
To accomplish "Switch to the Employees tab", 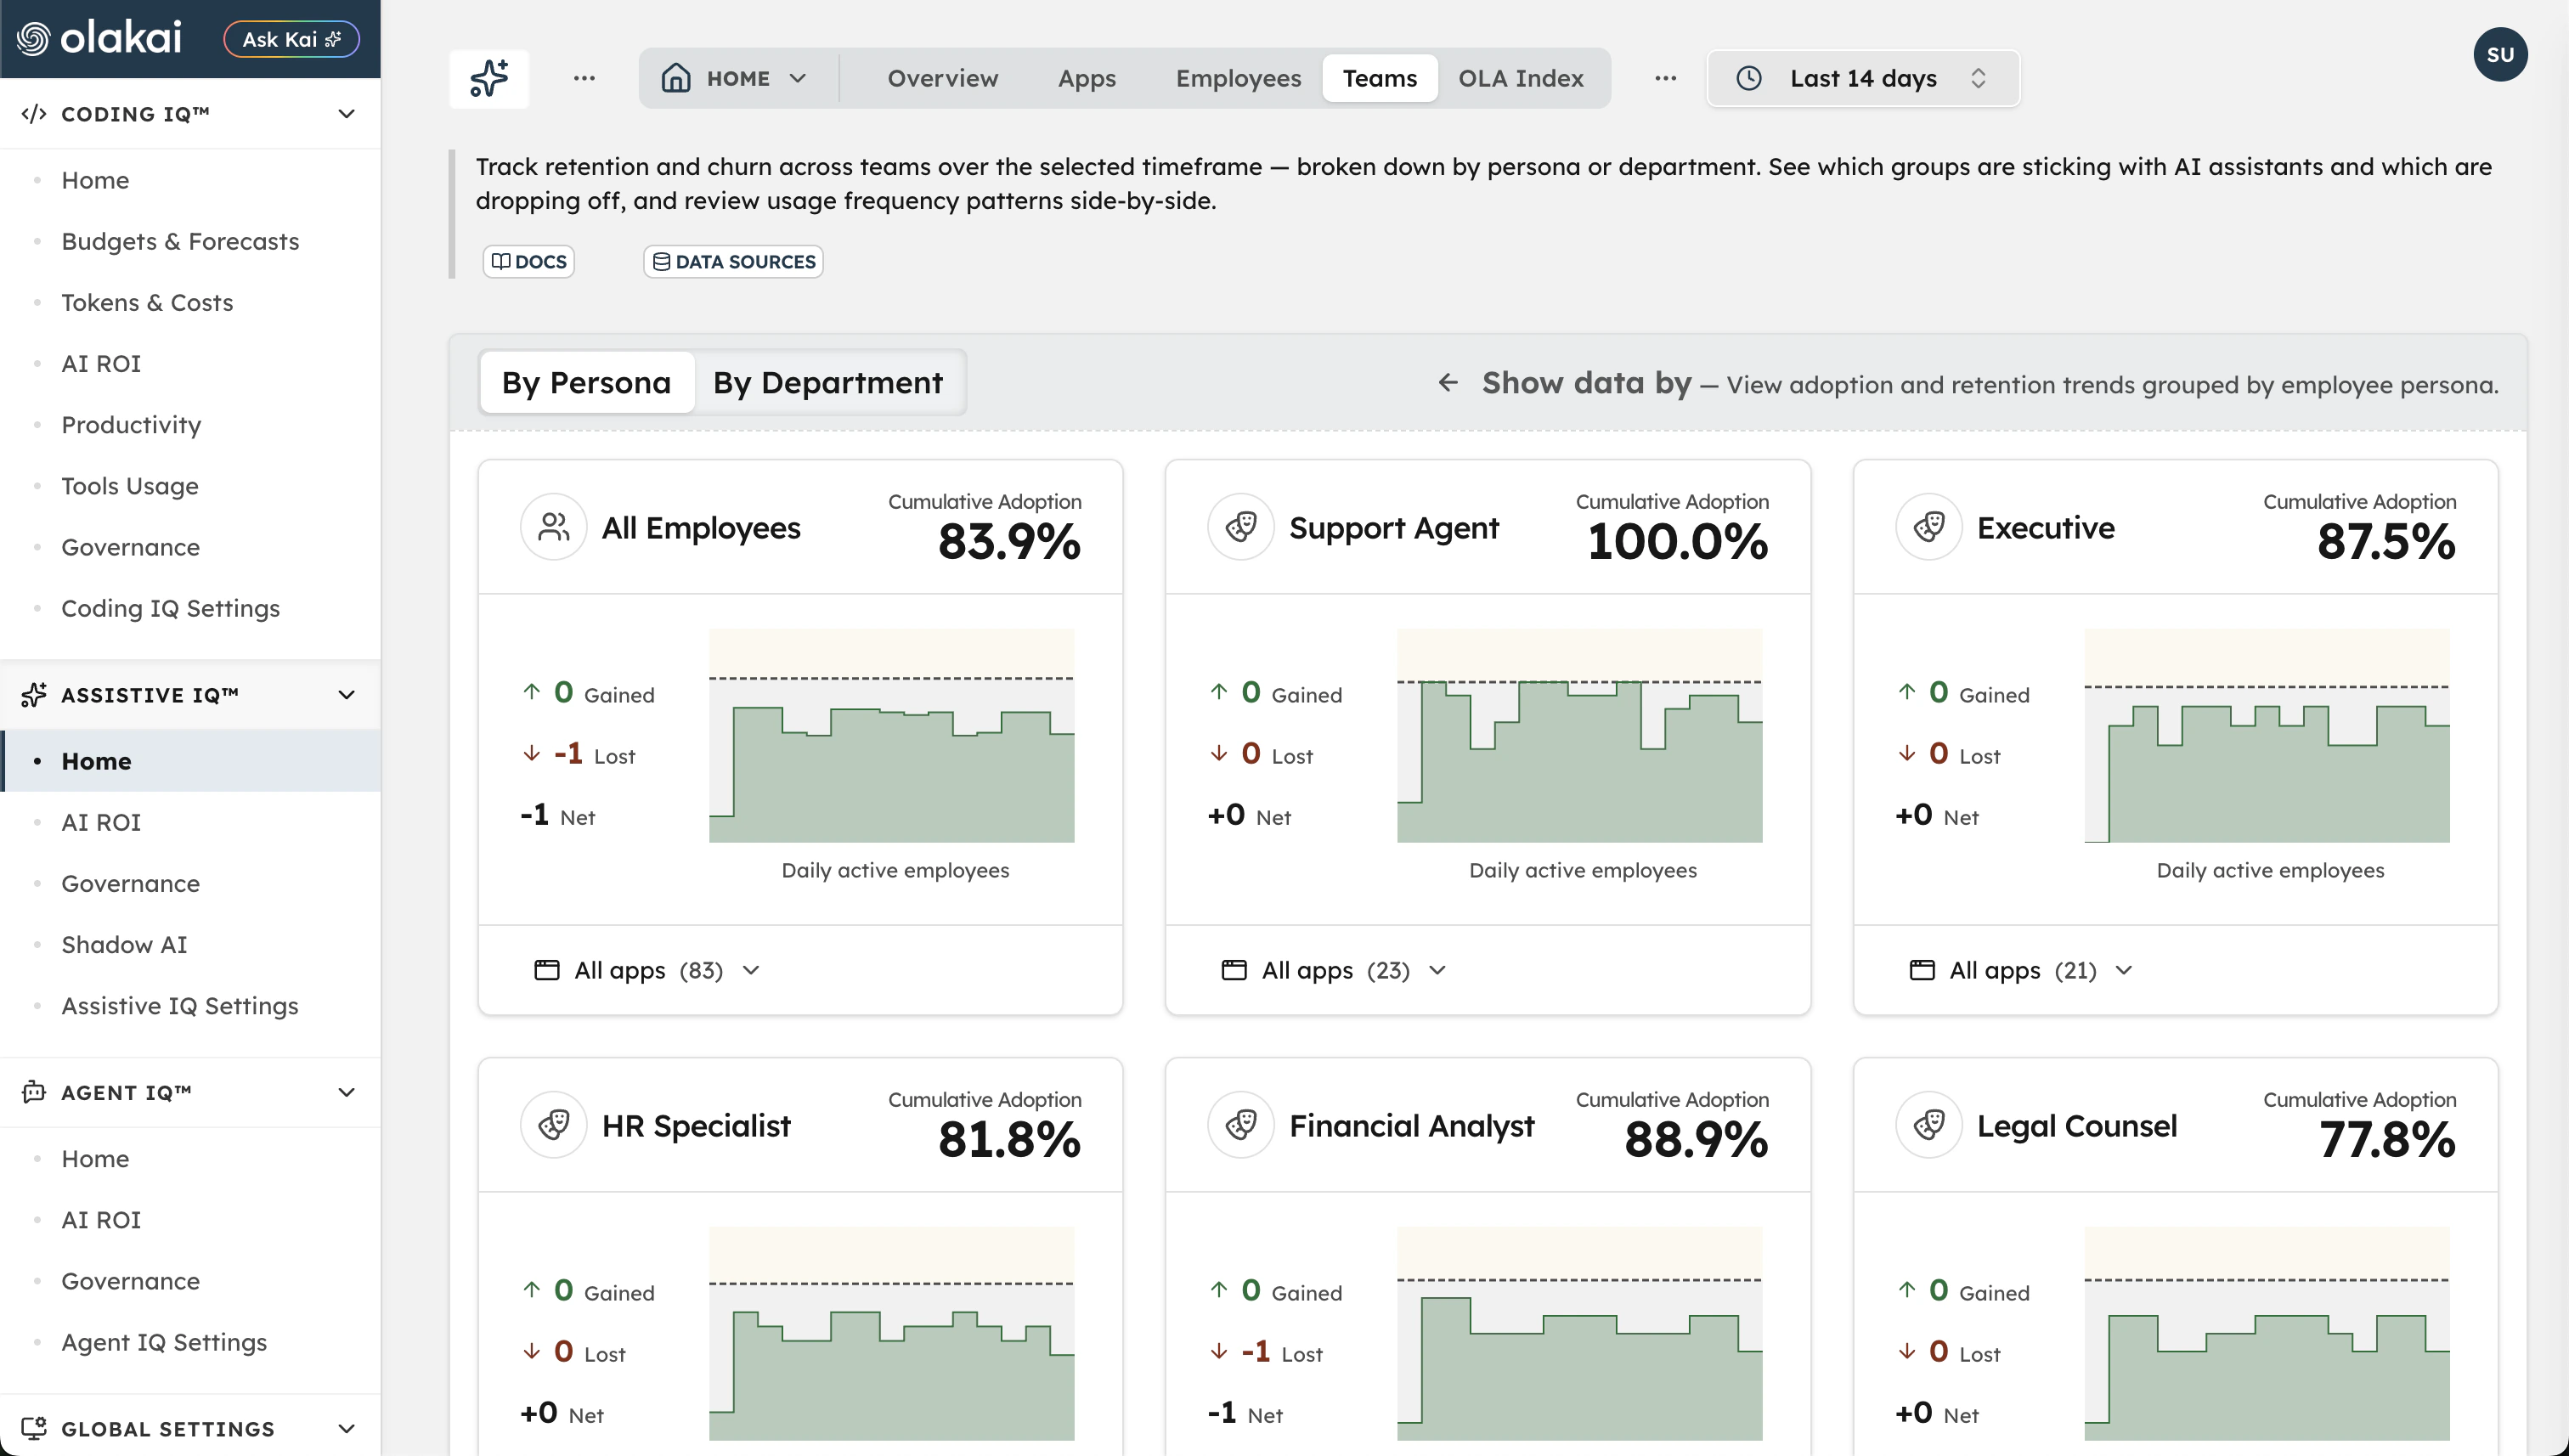I will pos(1238,78).
